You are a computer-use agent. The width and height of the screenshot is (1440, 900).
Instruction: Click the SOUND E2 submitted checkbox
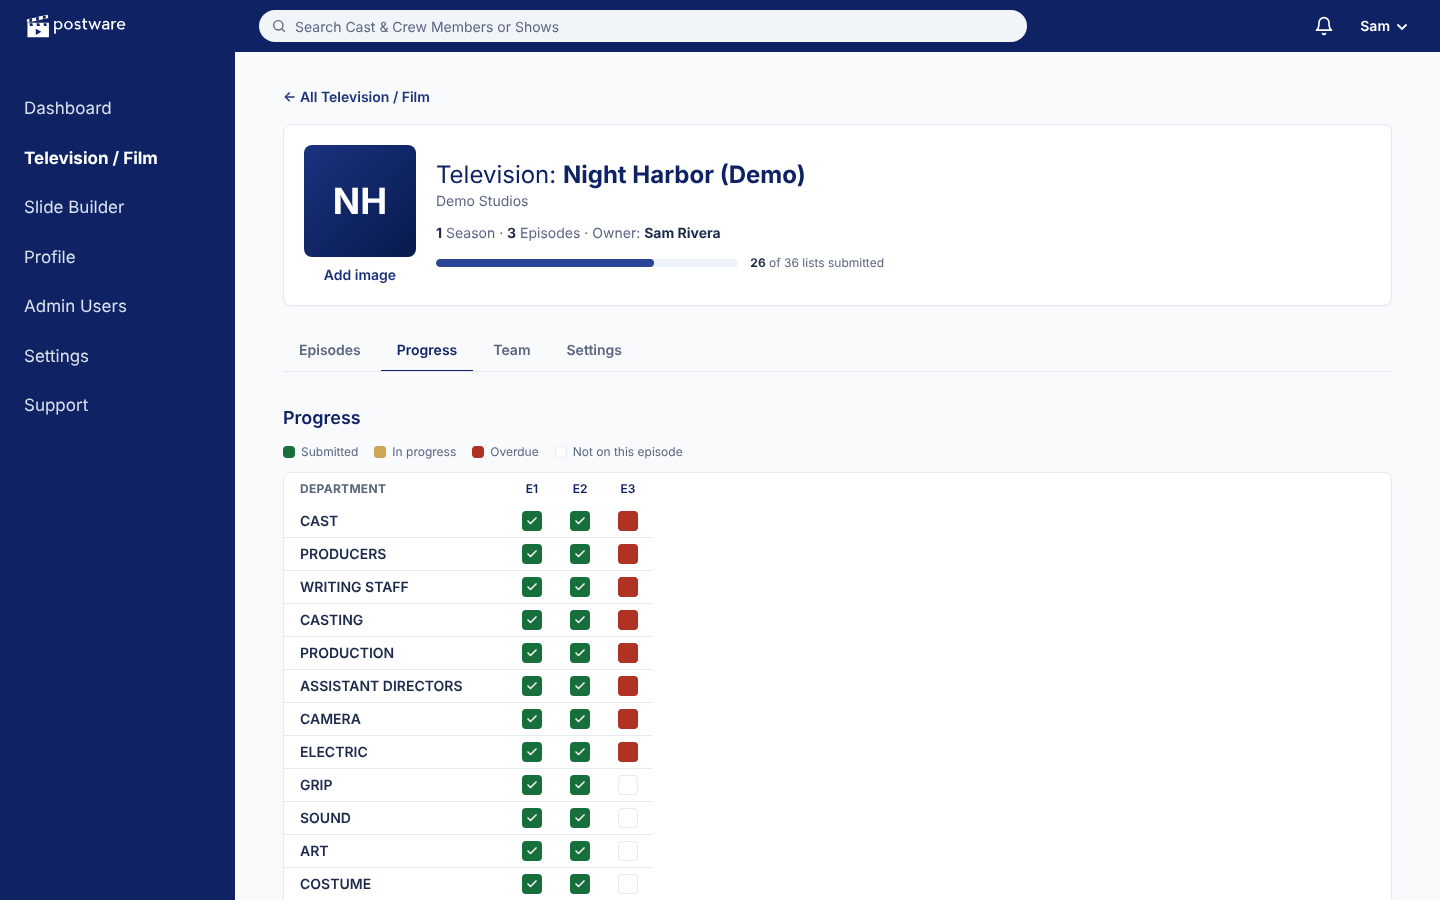[x=580, y=818]
